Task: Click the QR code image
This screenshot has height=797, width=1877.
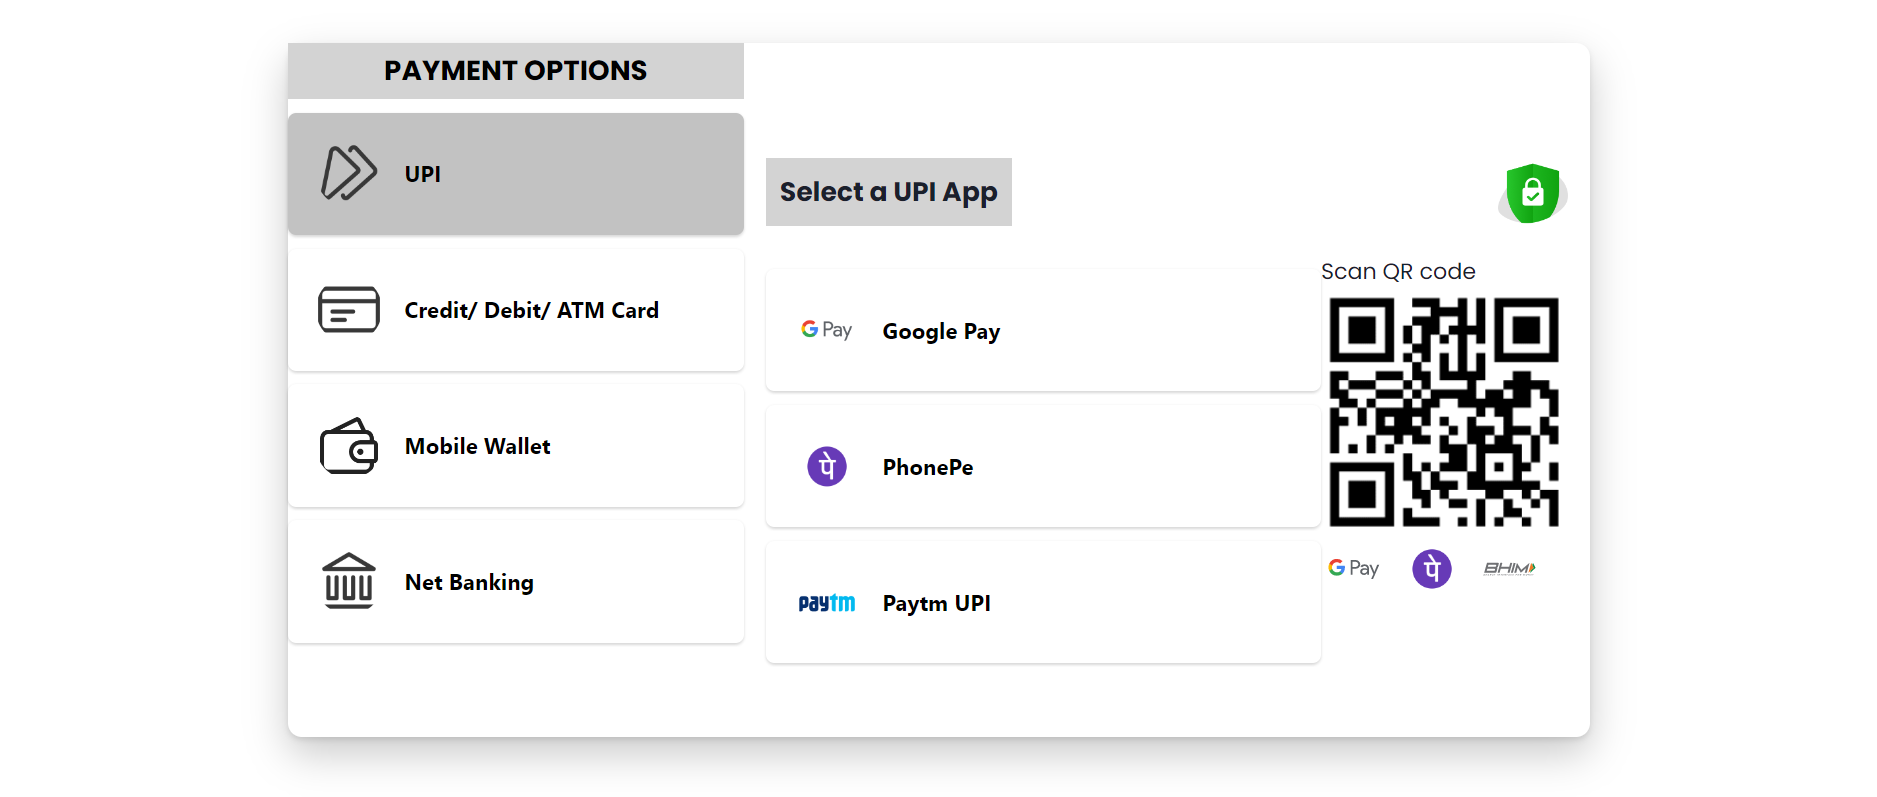Action: coord(1443,412)
